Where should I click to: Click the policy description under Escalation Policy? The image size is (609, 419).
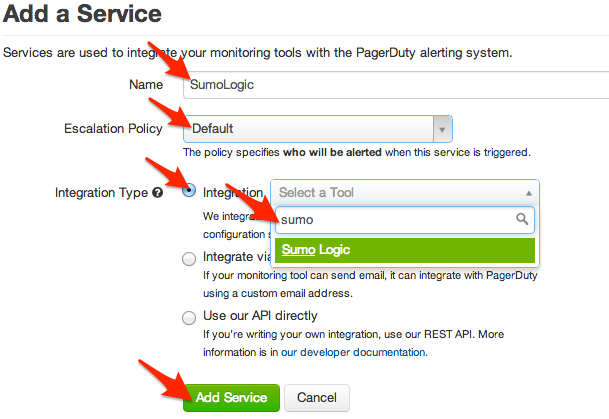click(x=356, y=153)
